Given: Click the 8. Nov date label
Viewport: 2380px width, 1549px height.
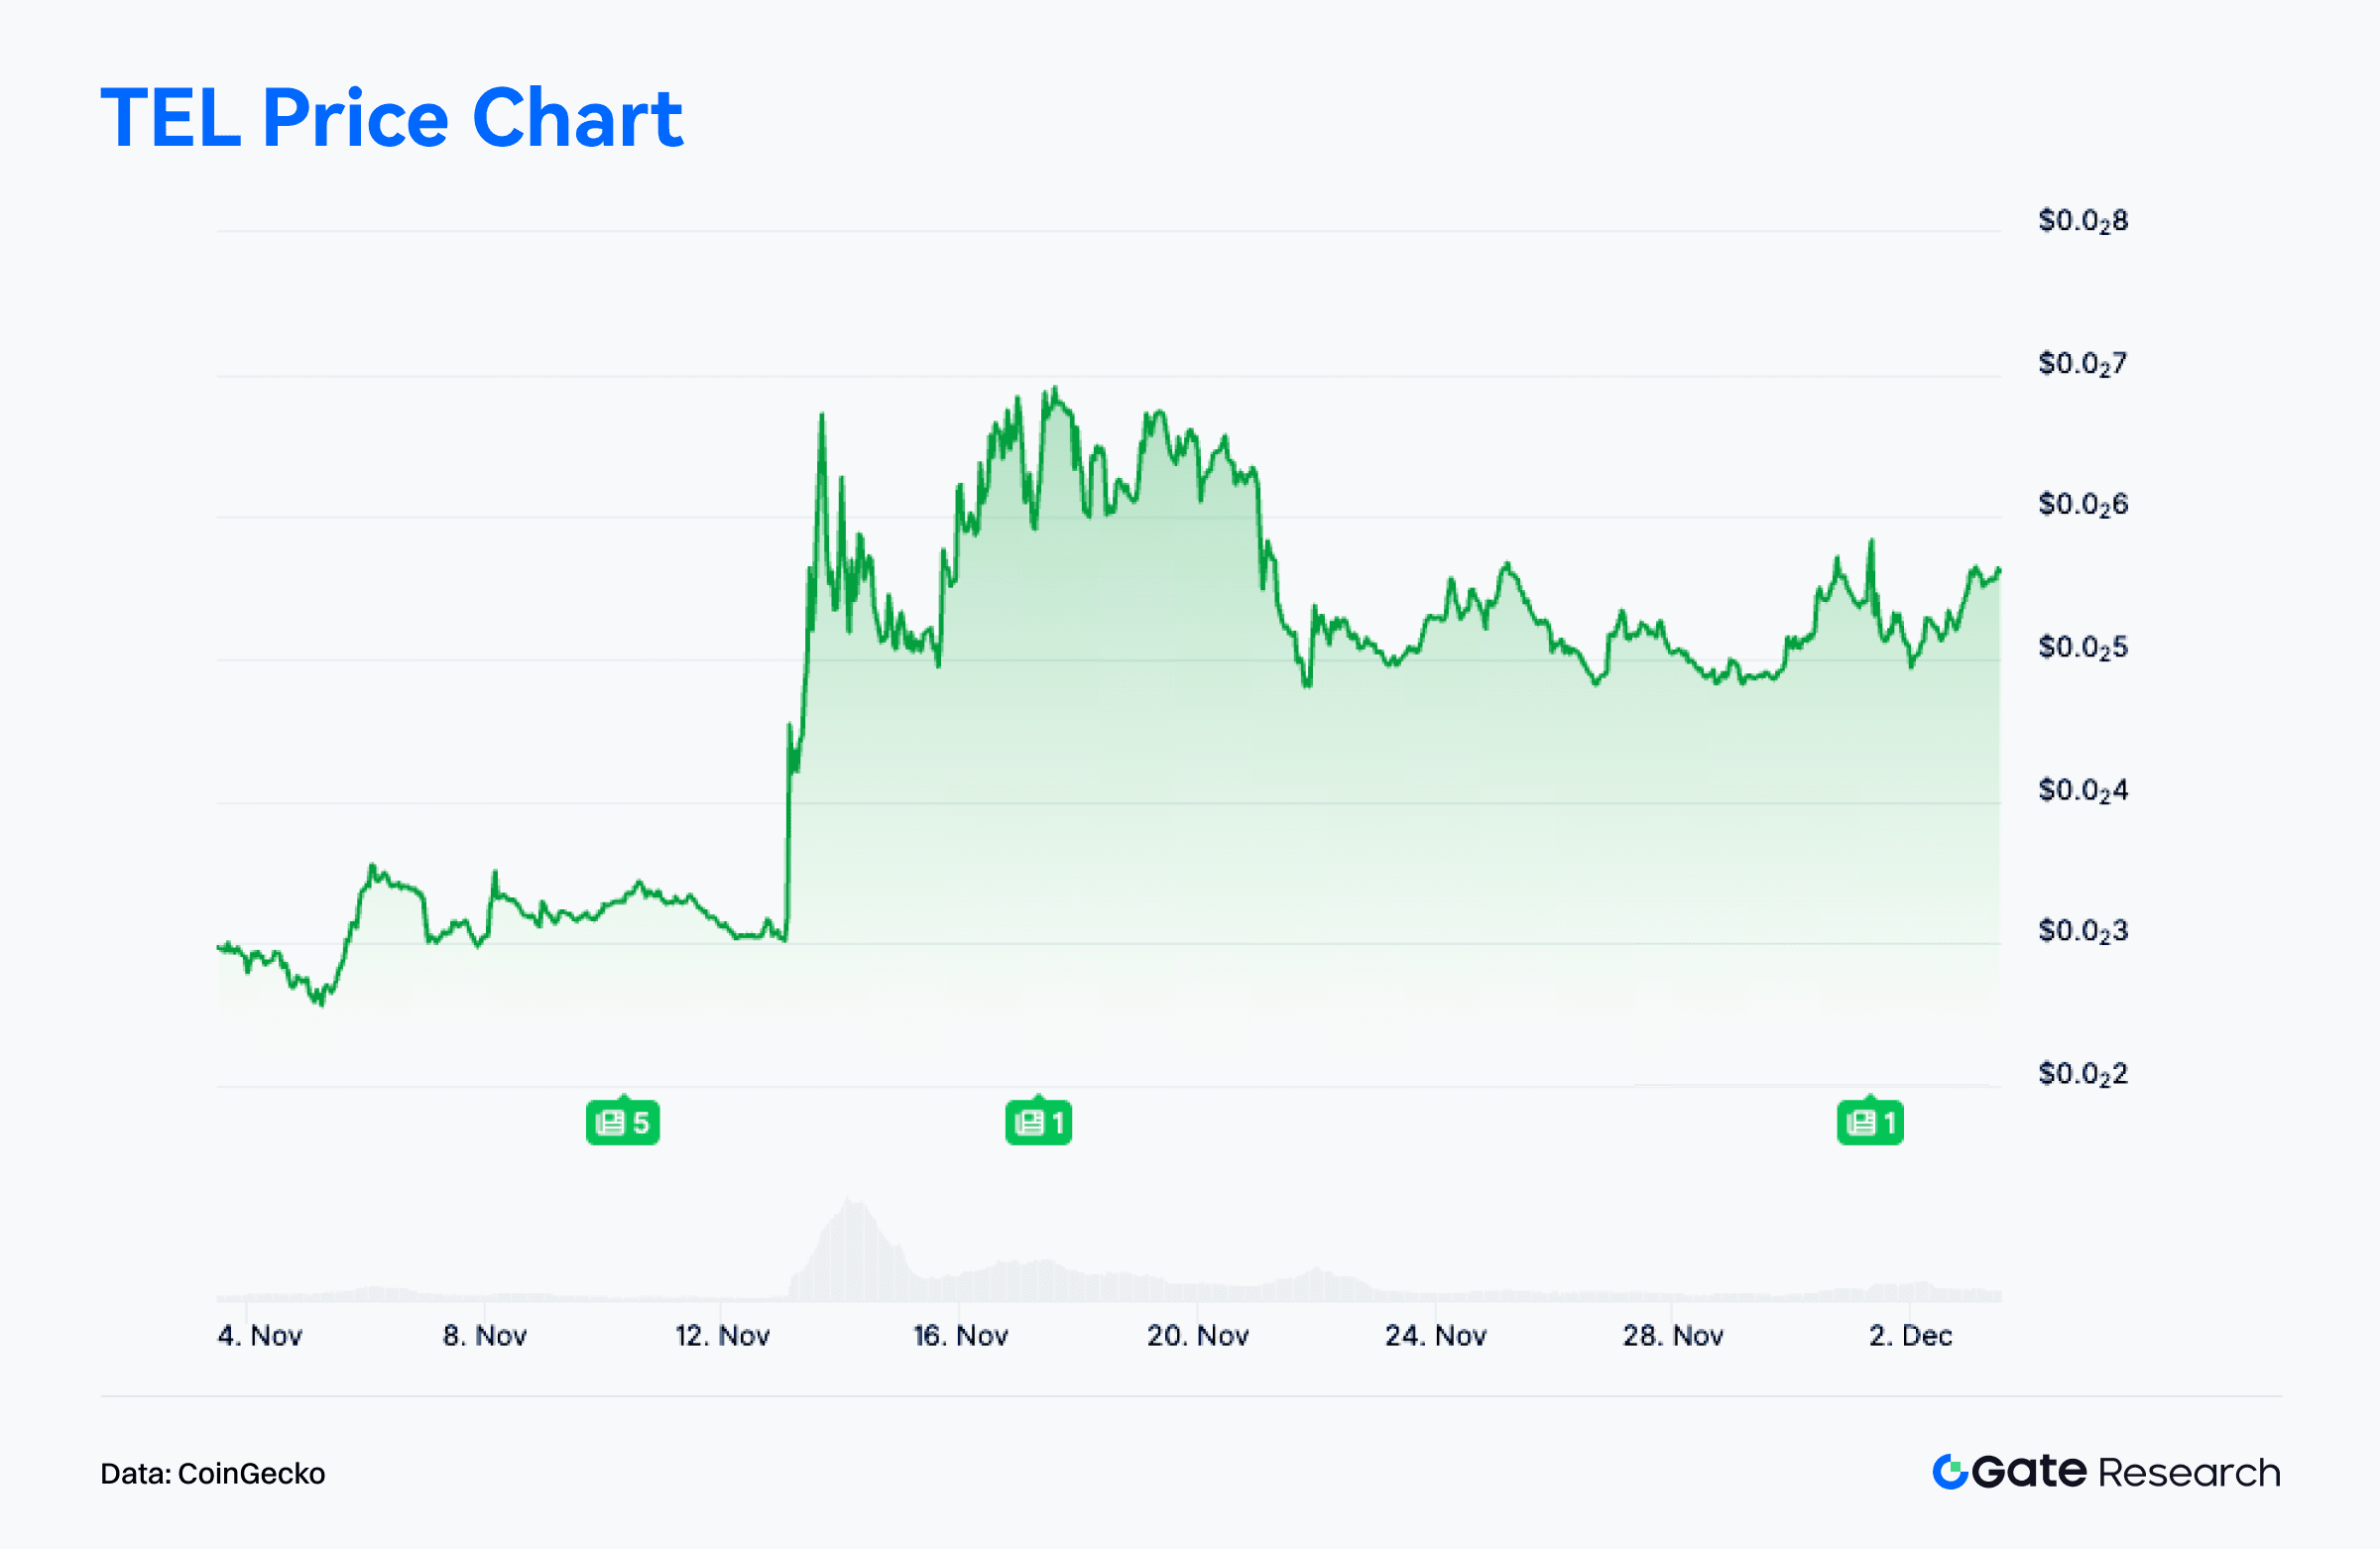Looking at the screenshot, I should click(484, 1335).
